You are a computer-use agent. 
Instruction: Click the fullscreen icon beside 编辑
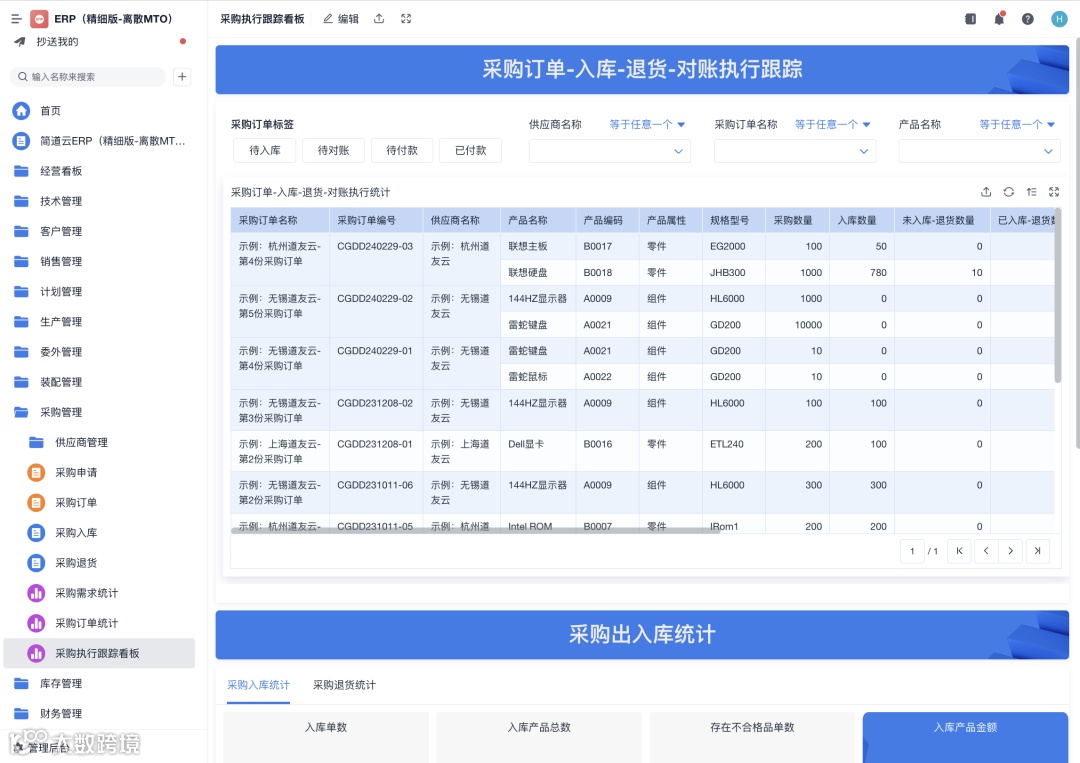tap(406, 19)
